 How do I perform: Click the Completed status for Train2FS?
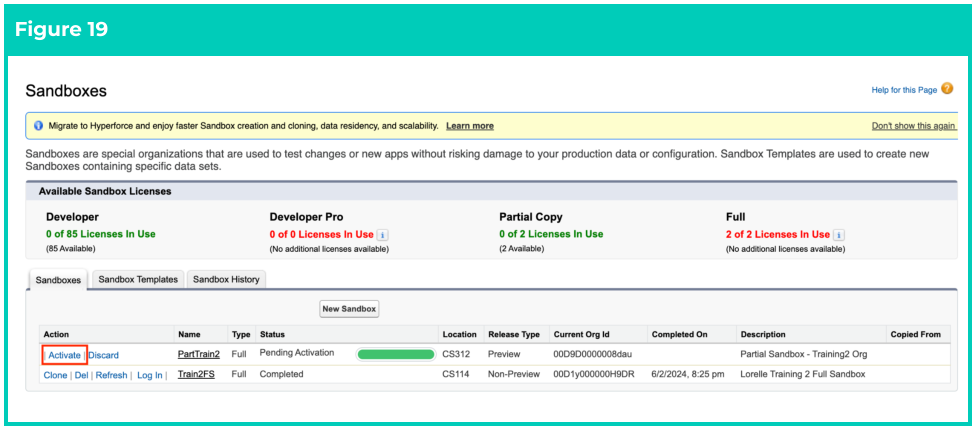click(281, 374)
